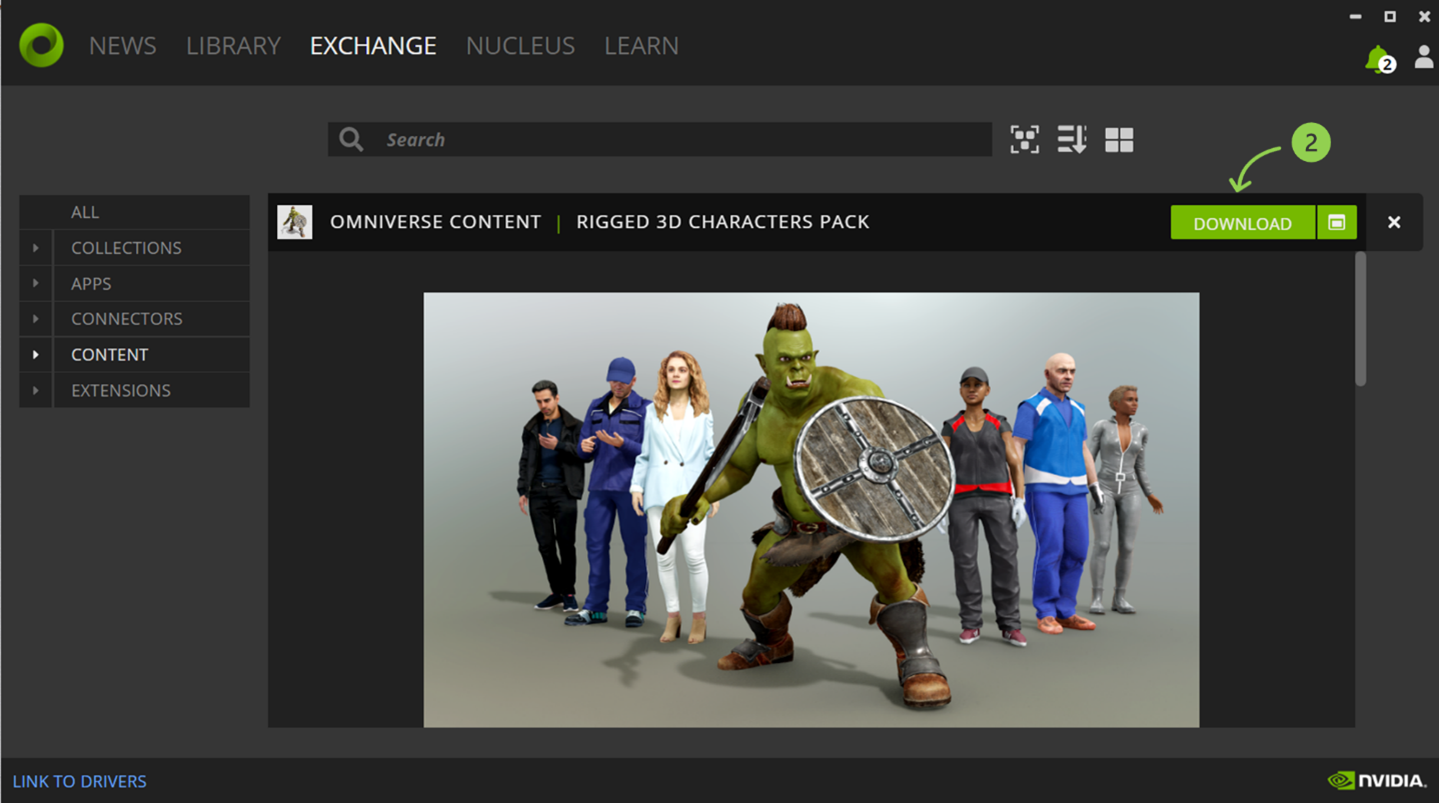The width and height of the screenshot is (1439, 803).
Task: Maximize the launcher window
Action: [1390, 17]
